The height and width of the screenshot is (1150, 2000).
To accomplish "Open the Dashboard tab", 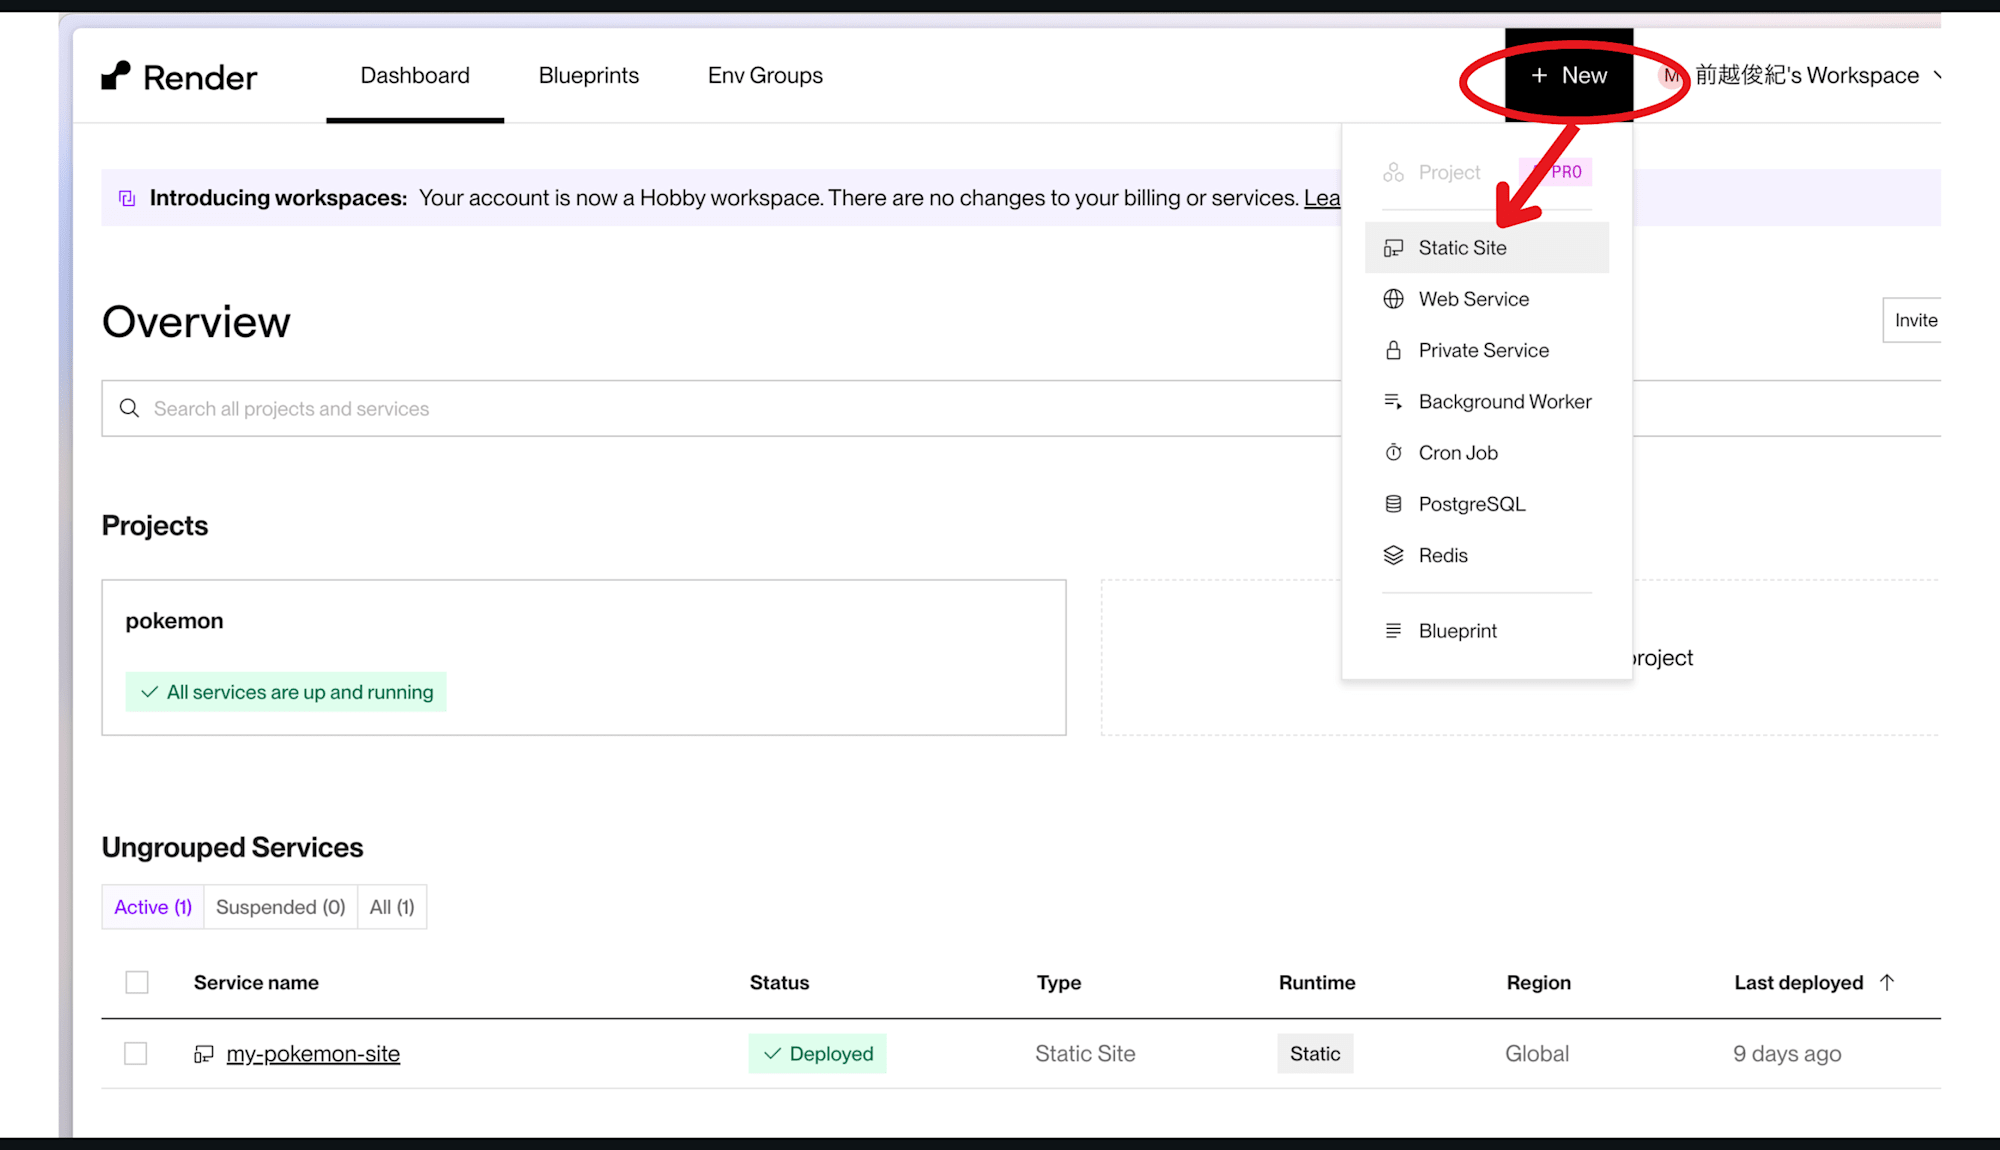I will 415,76.
